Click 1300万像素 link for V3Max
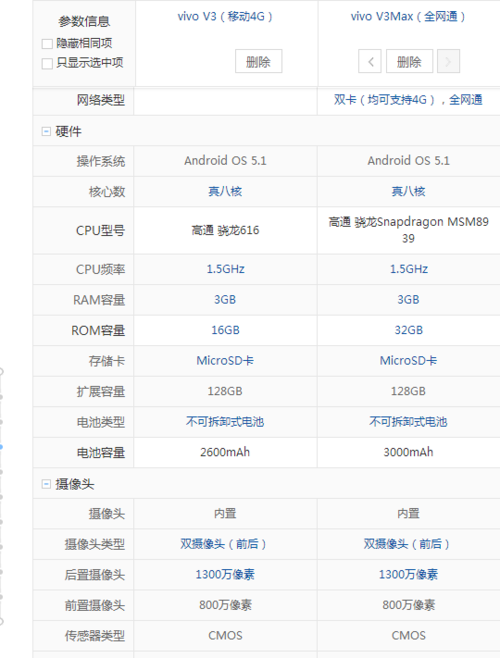 tap(408, 574)
